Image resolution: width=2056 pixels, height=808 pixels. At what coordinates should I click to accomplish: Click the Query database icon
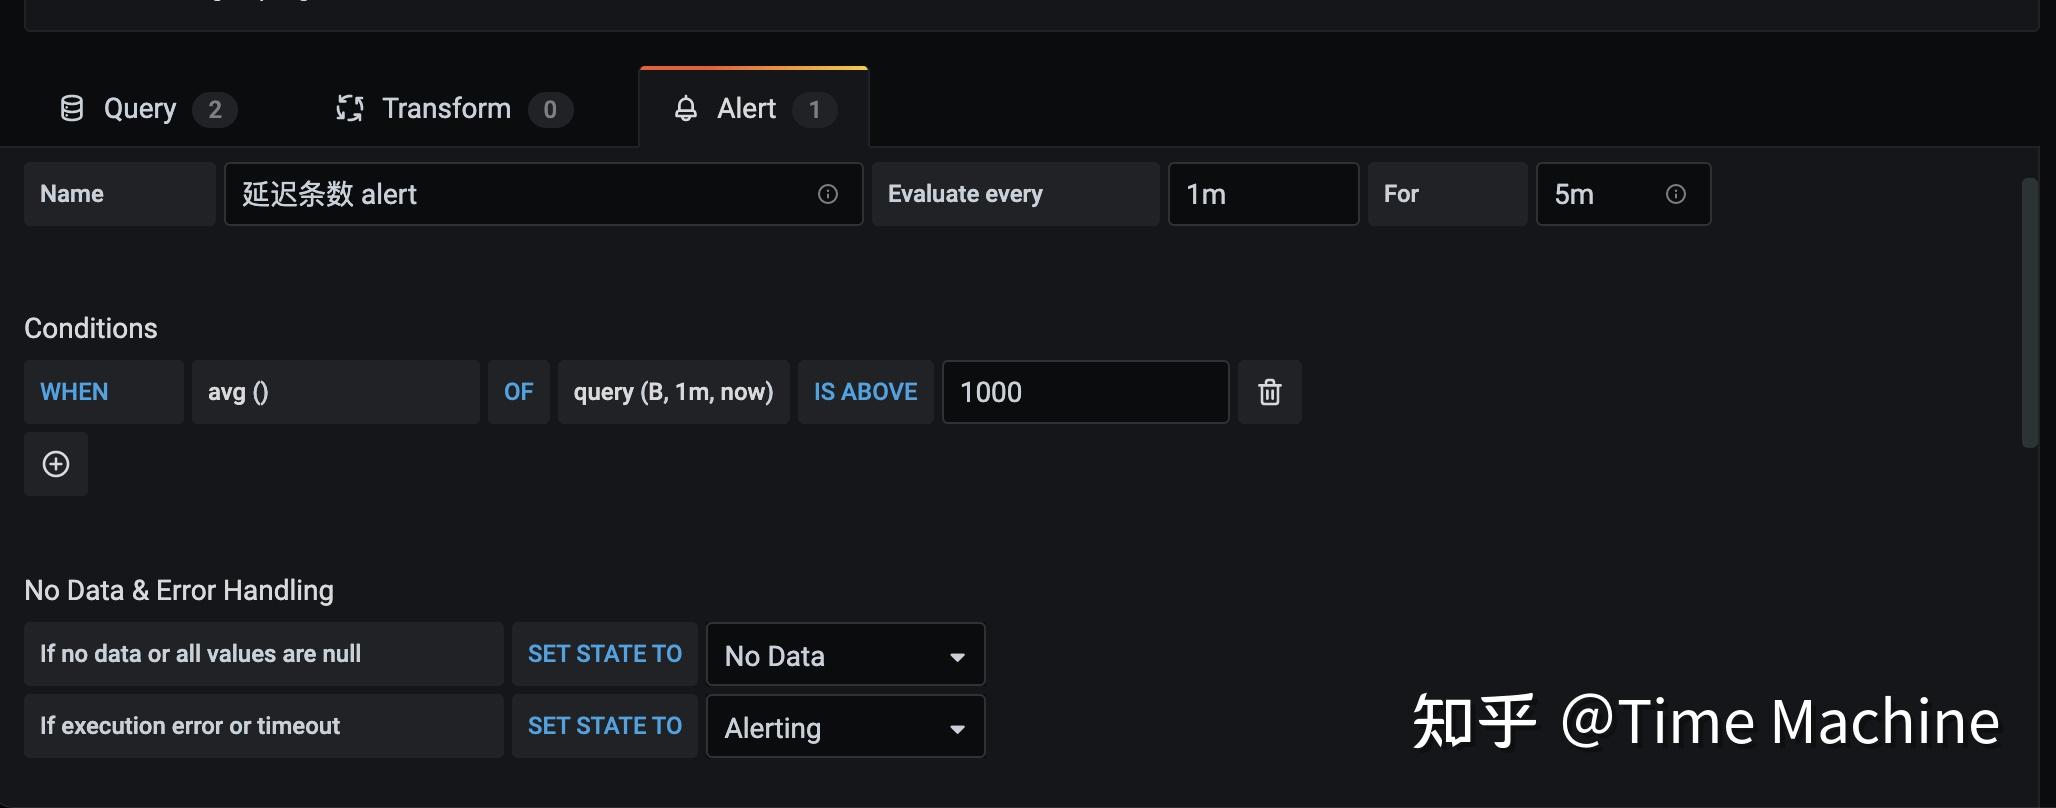coord(72,109)
